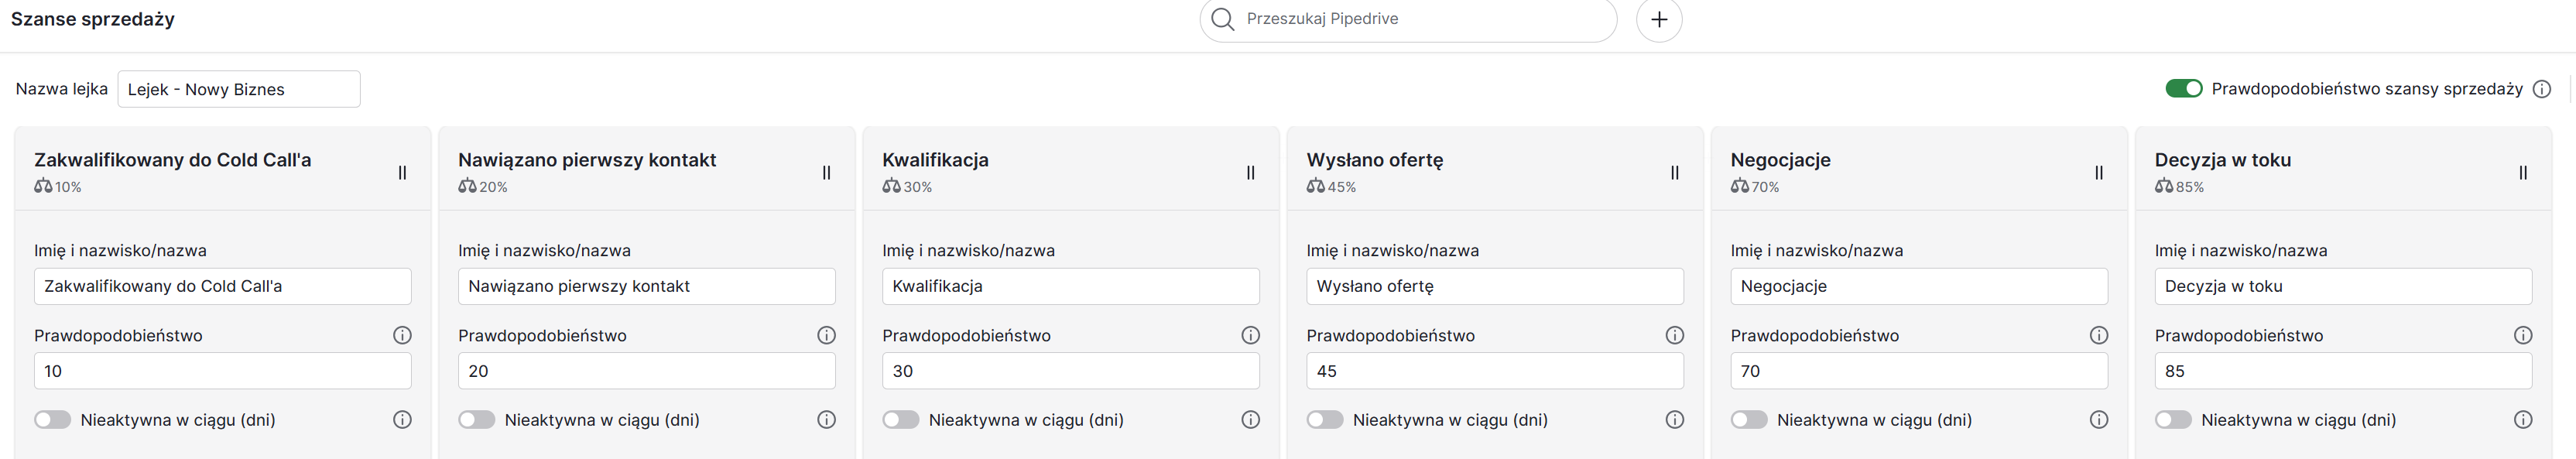Open Nieaktywna info icon in Decyzja w toku
The image size is (2576, 459).
(2522, 420)
